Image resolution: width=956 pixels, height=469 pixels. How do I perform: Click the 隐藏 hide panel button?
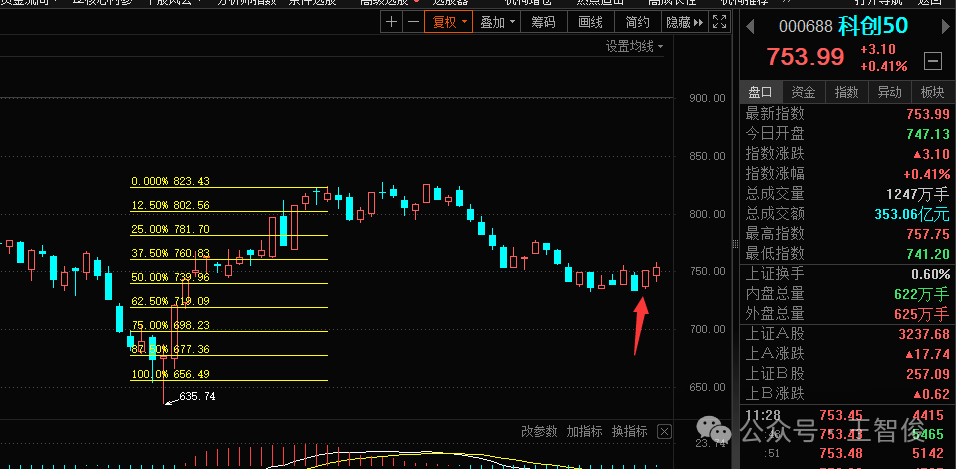pyautogui.click(x=682, y=22)
